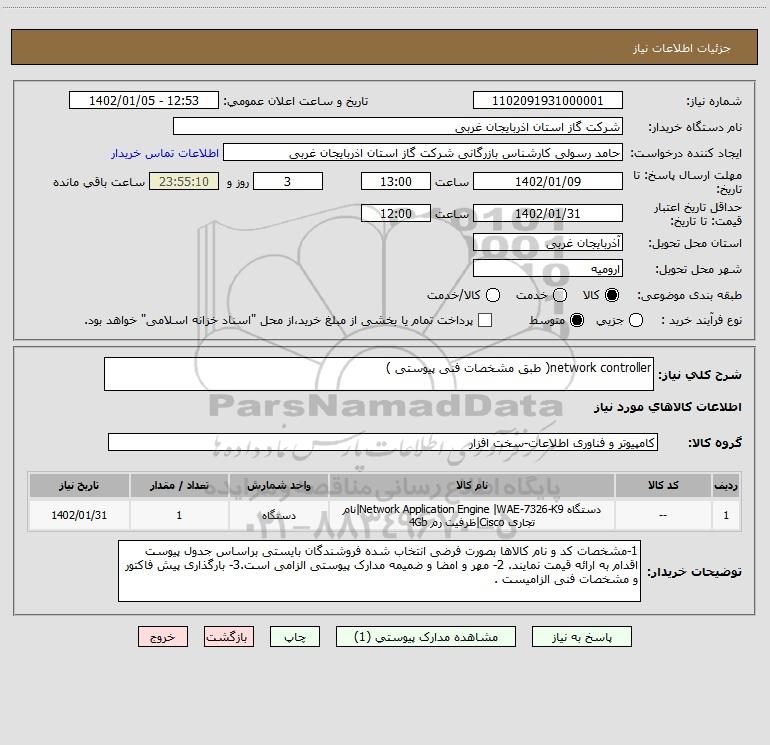
Task: Click the بازگشت back button
Action: click(x=229, y=637)
